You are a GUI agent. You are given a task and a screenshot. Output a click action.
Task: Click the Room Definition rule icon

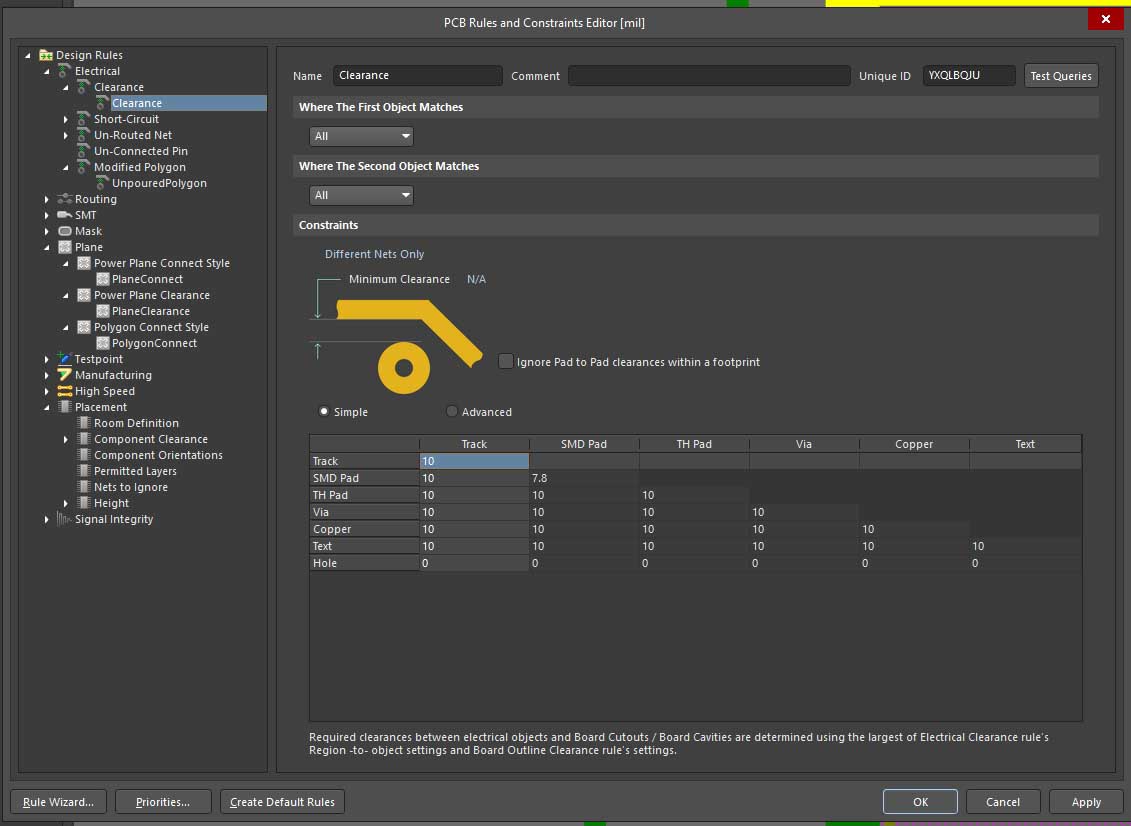tap(84, 423)
